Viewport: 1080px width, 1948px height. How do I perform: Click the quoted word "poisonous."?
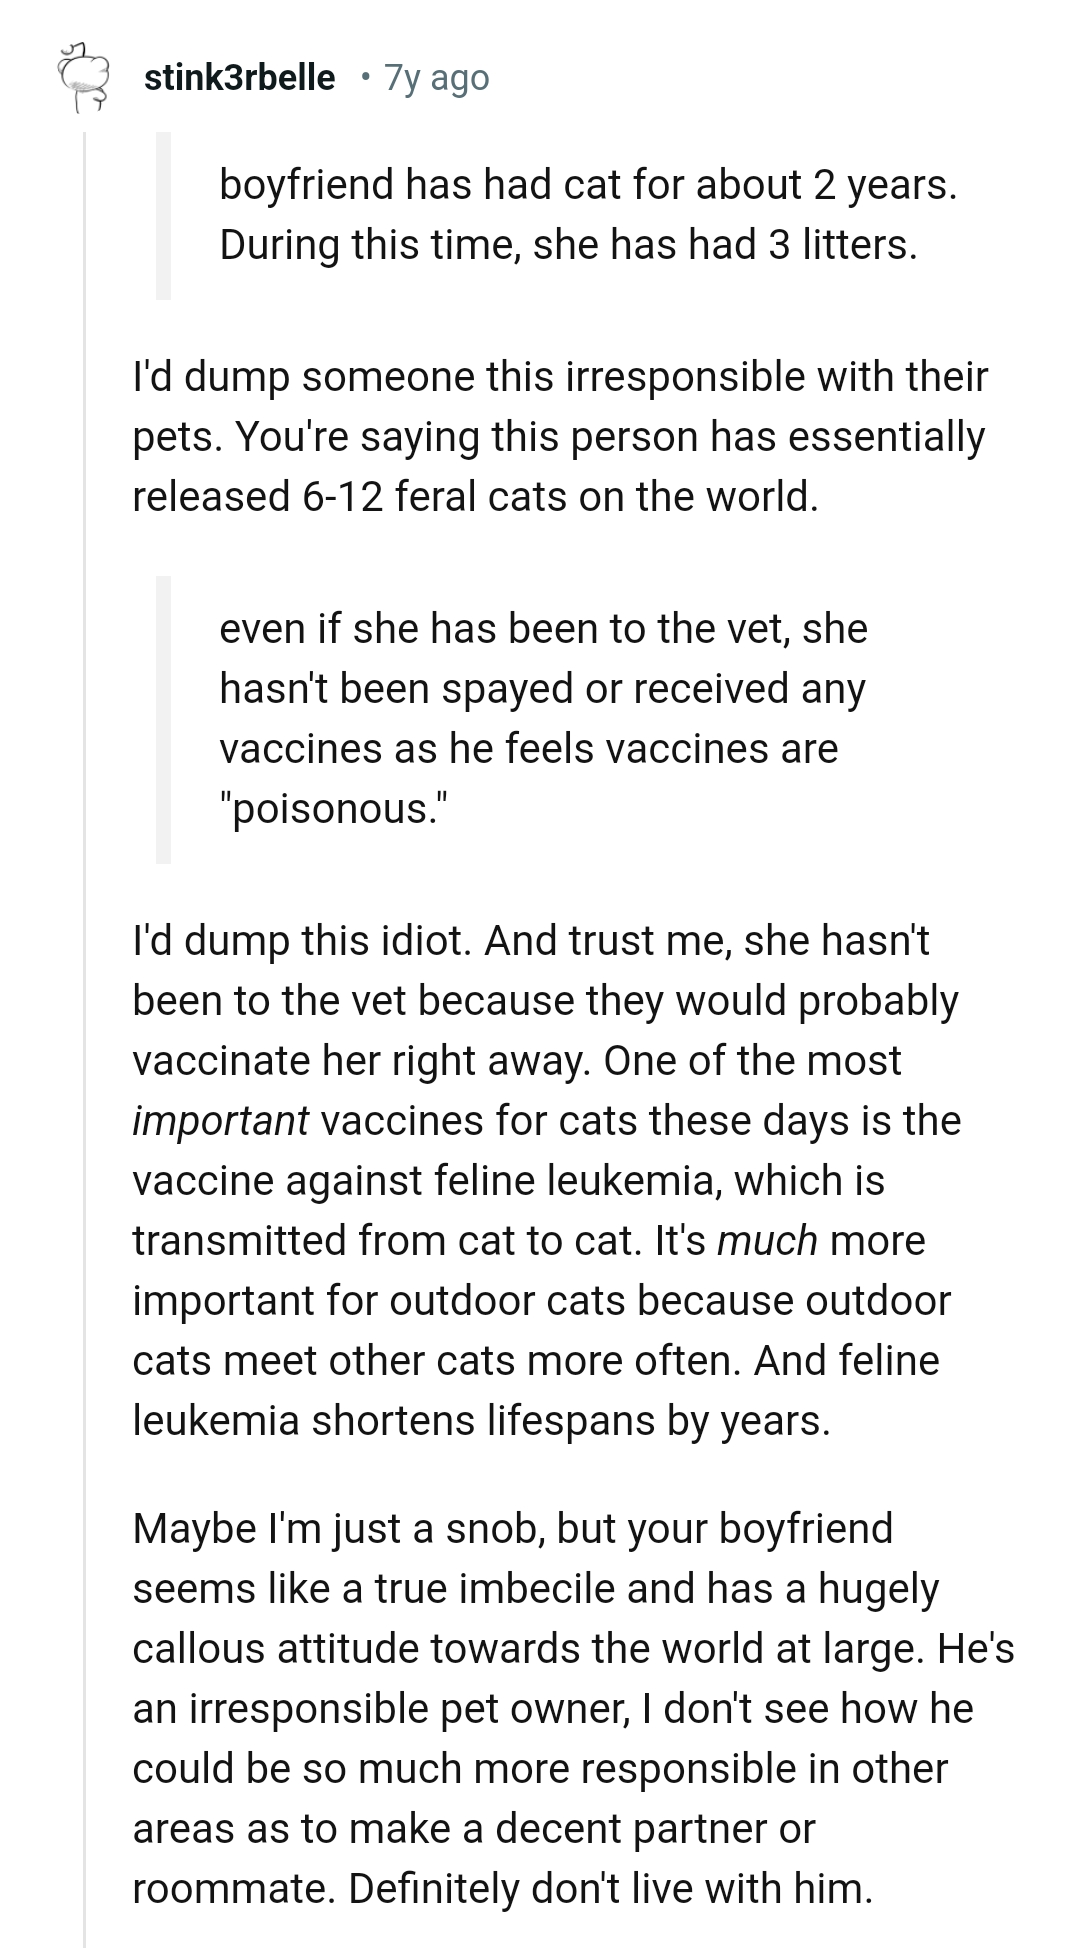click(334, 808)
